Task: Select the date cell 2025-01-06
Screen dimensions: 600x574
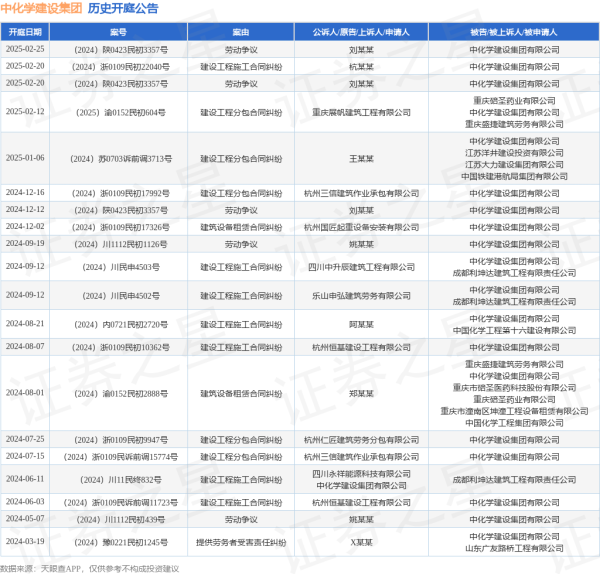Action: coord(25,158)
